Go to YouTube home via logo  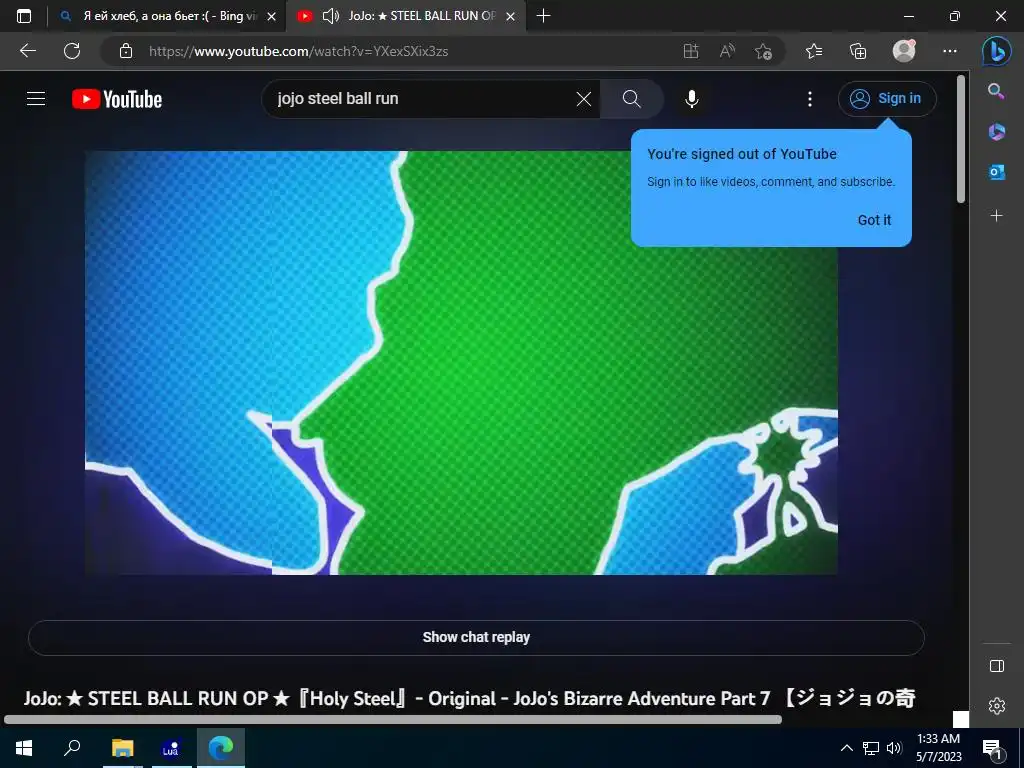click(117, 99)
